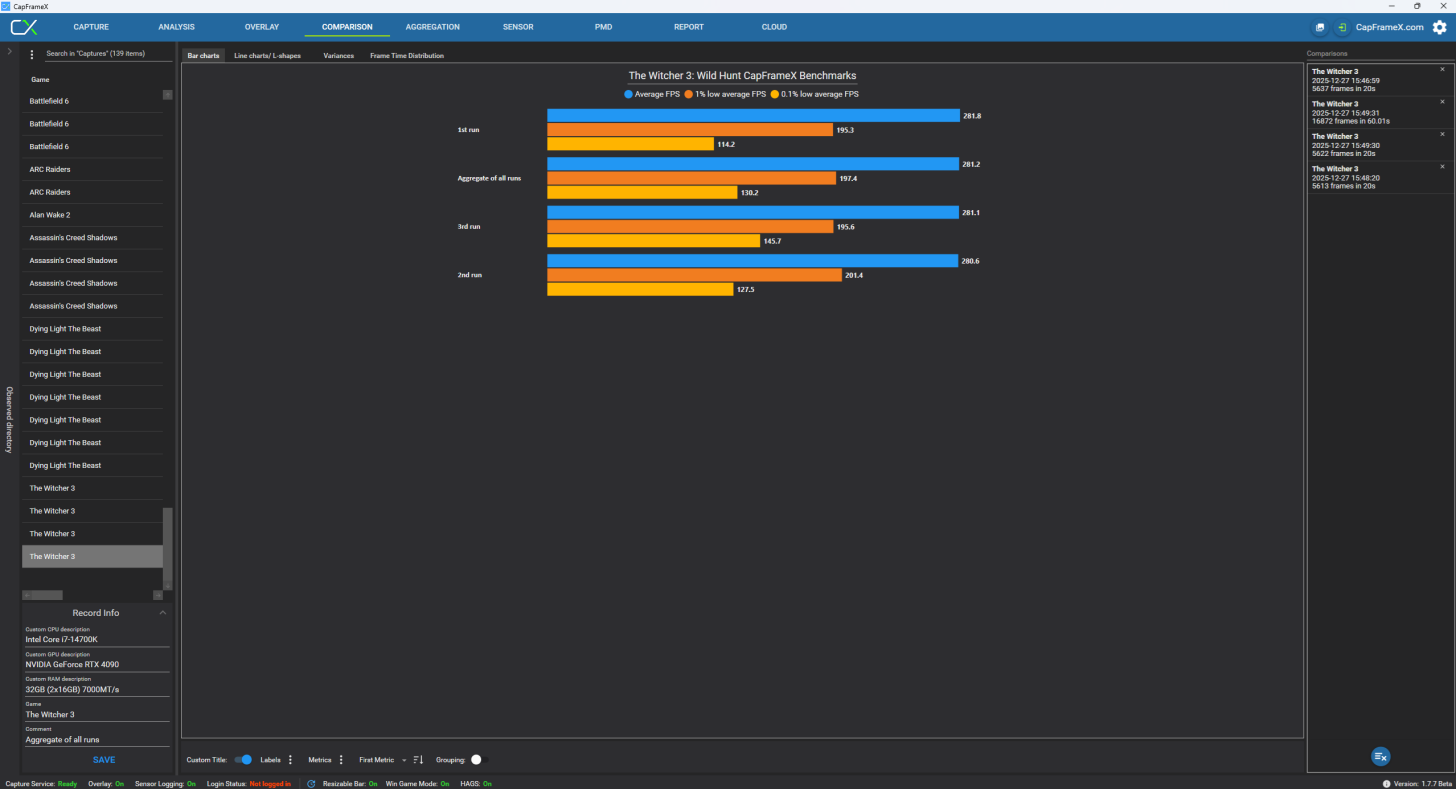Focus the Search in Captures field
This screenshot has width=1456, height=789.
(108, 54)
